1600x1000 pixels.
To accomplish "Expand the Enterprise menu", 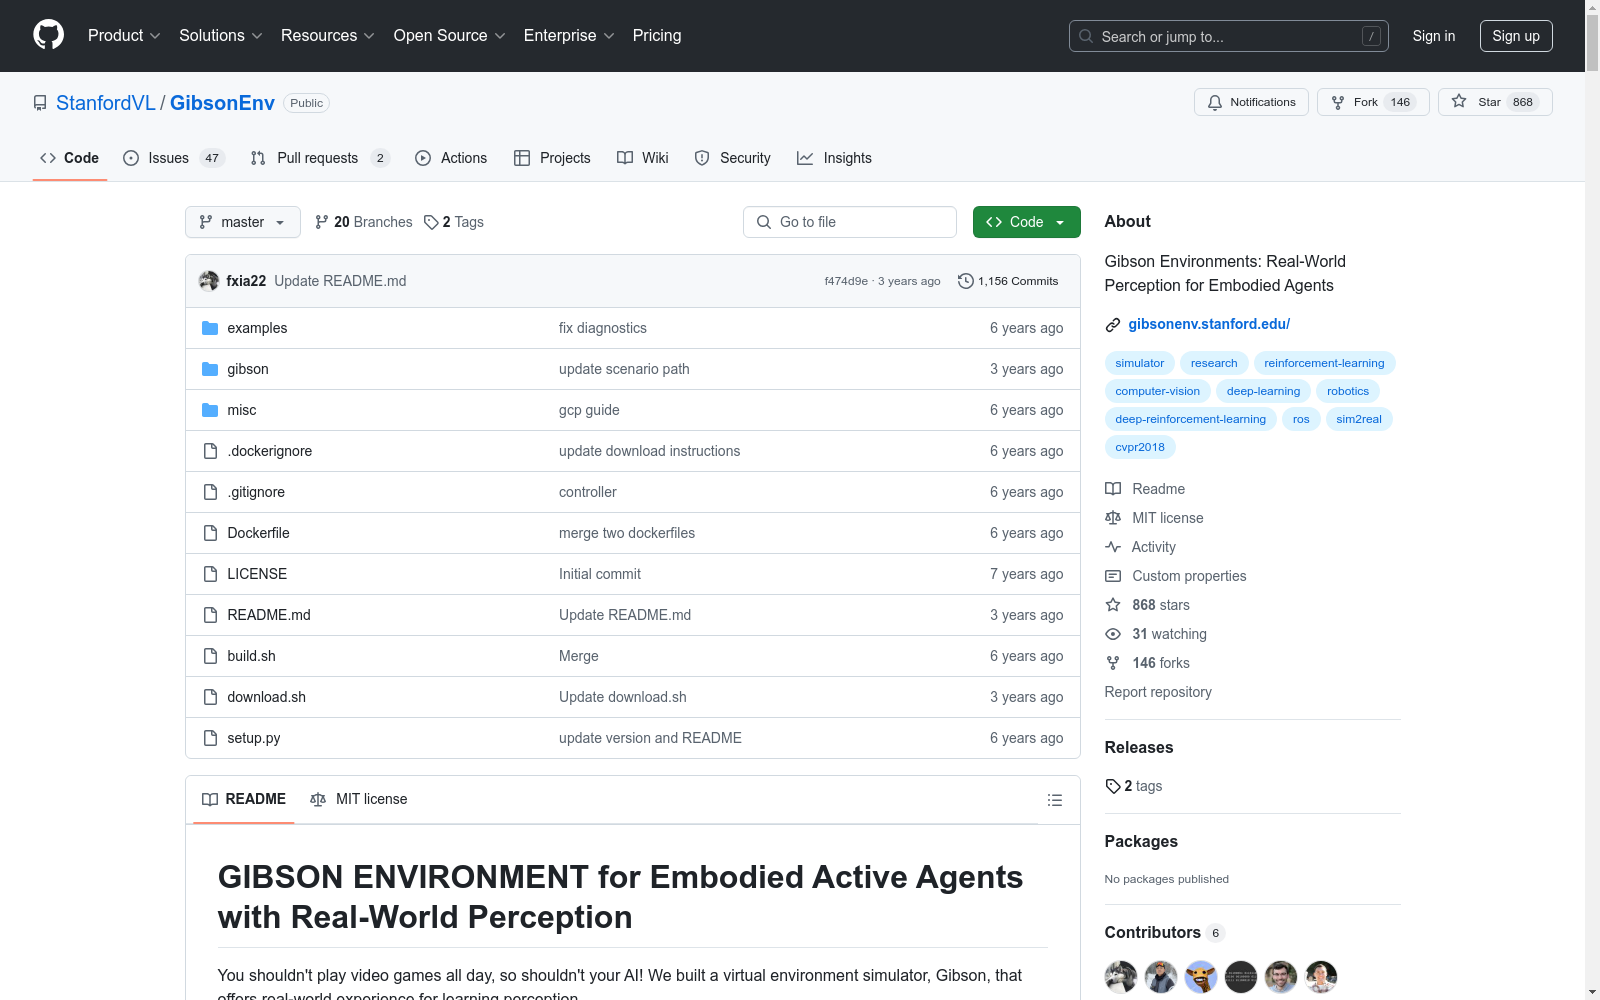I will point(569,36).
